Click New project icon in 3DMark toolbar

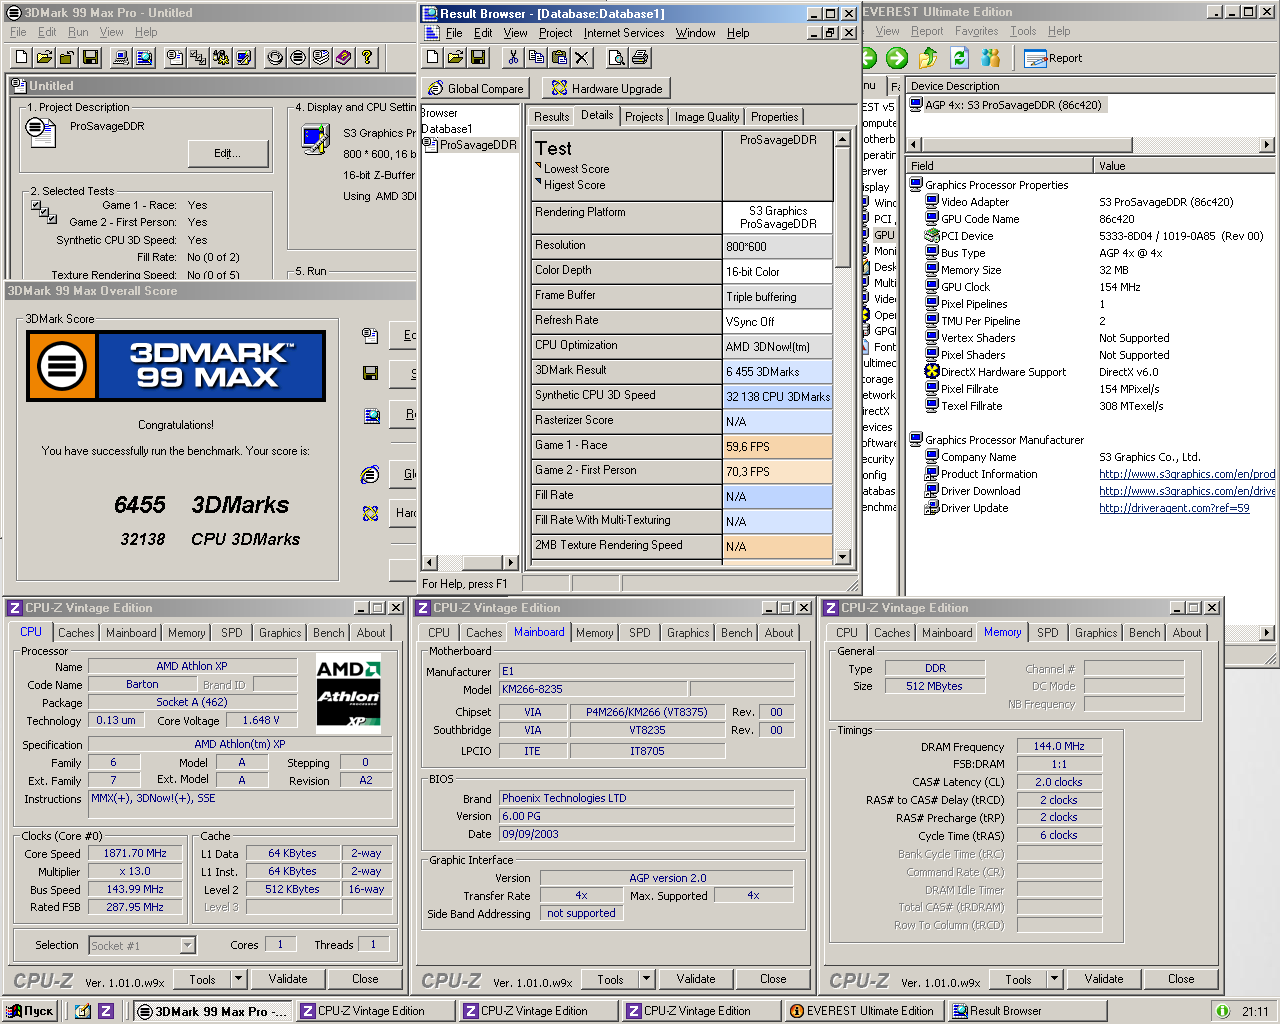click(x=20, y=58)
